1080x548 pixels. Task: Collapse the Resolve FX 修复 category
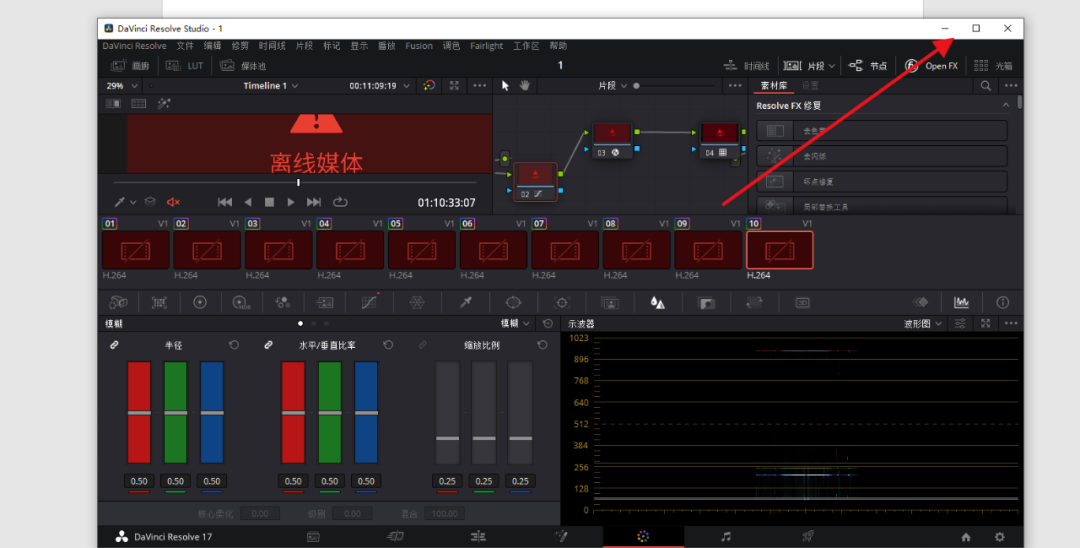[1006, 105]
